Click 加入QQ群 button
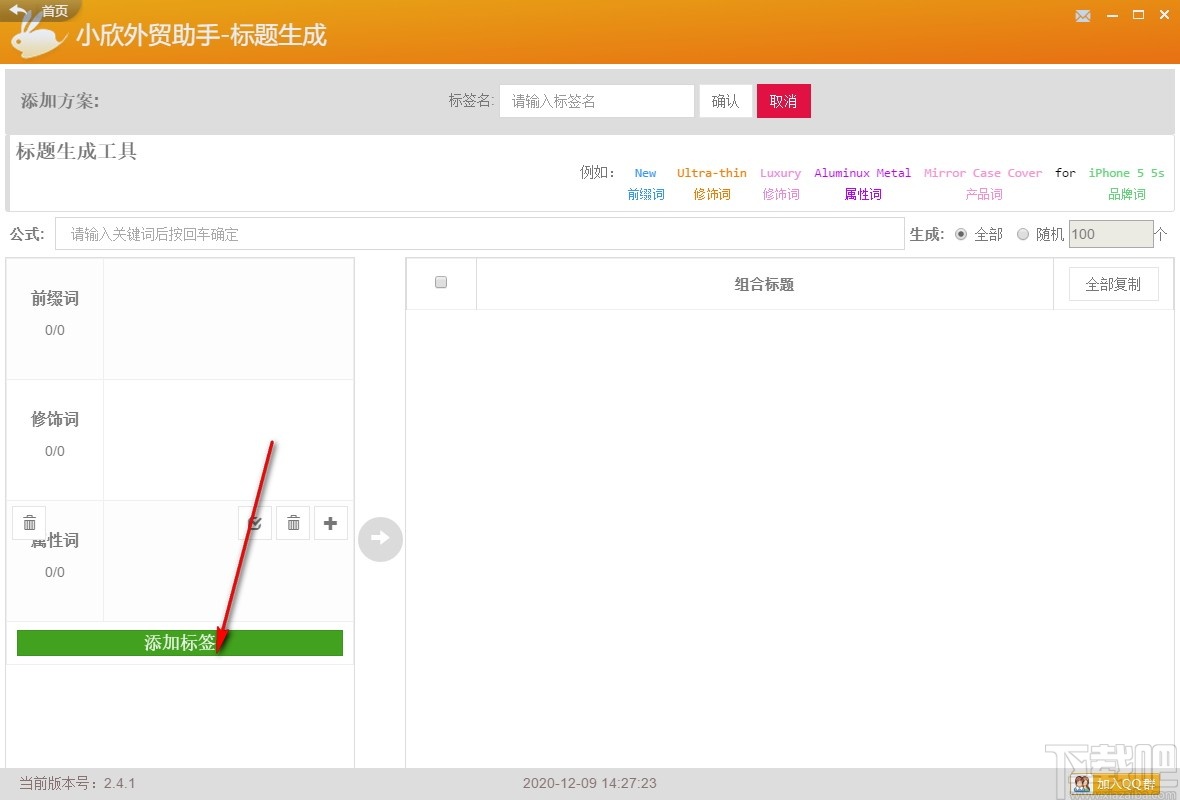The width and height of the screenshot is (1180, 800). [x=1126, y=784]
